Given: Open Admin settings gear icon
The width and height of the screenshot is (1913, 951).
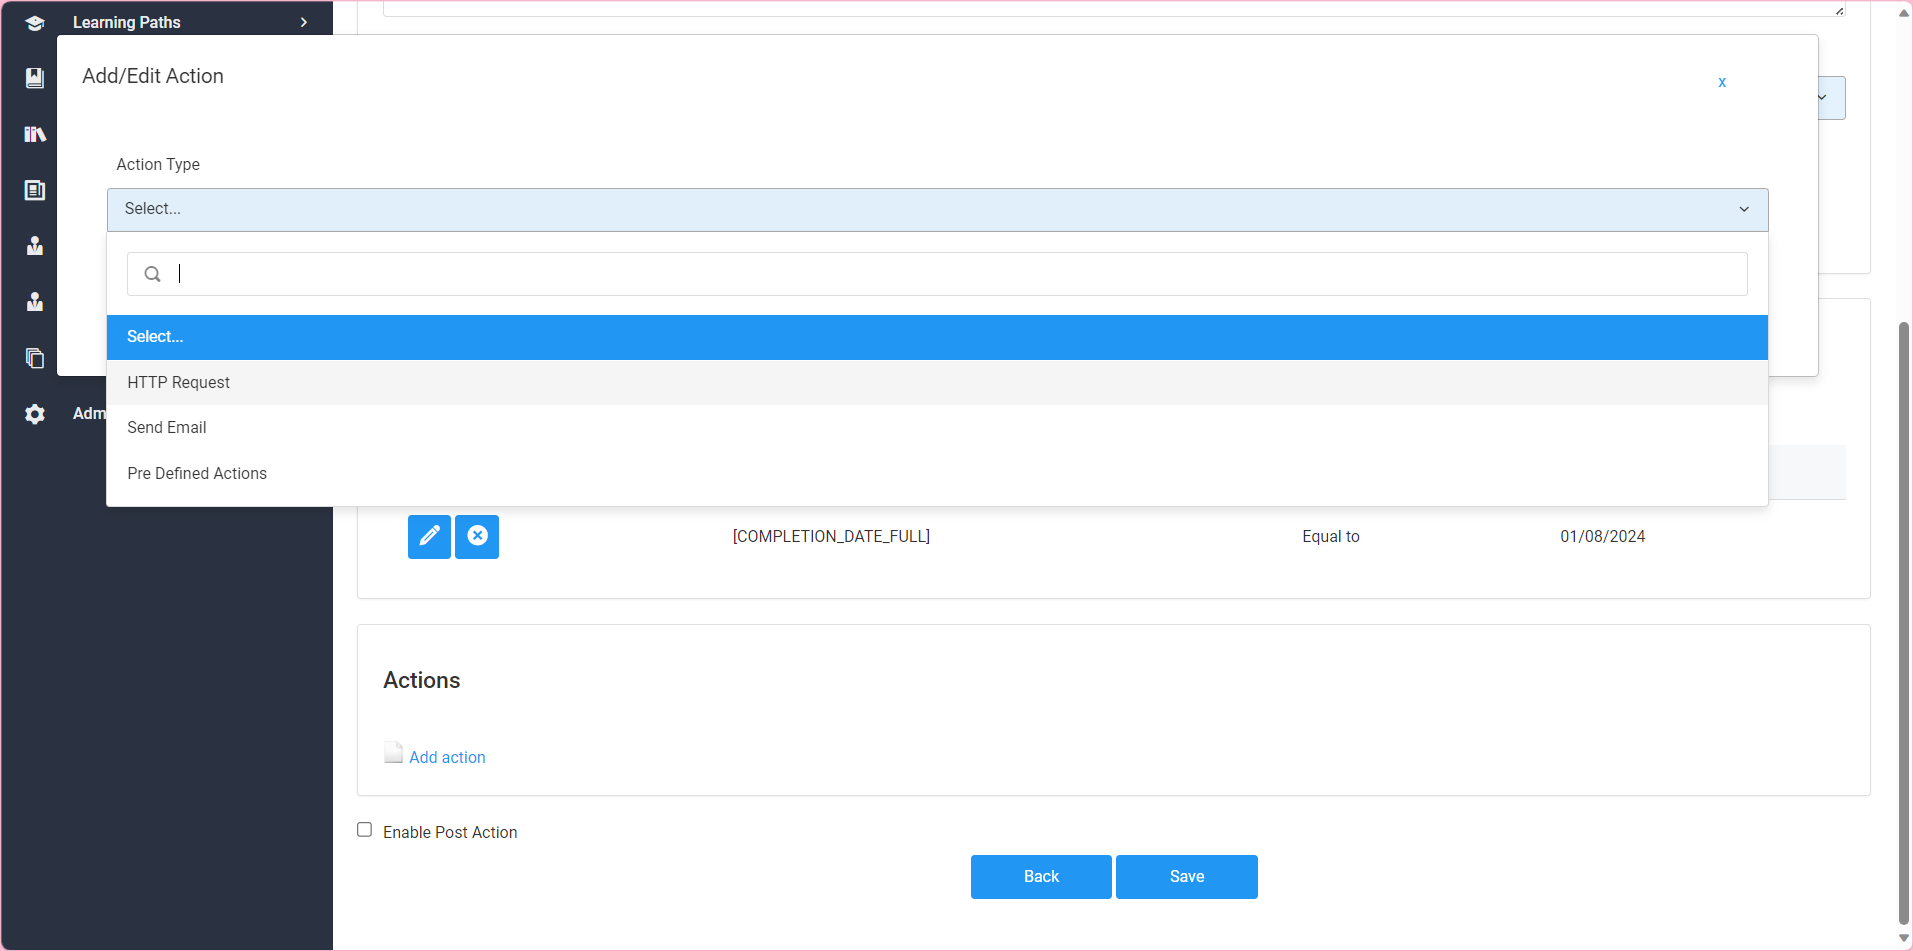Looking at the screenshot, I should click(x=35, y=414).
